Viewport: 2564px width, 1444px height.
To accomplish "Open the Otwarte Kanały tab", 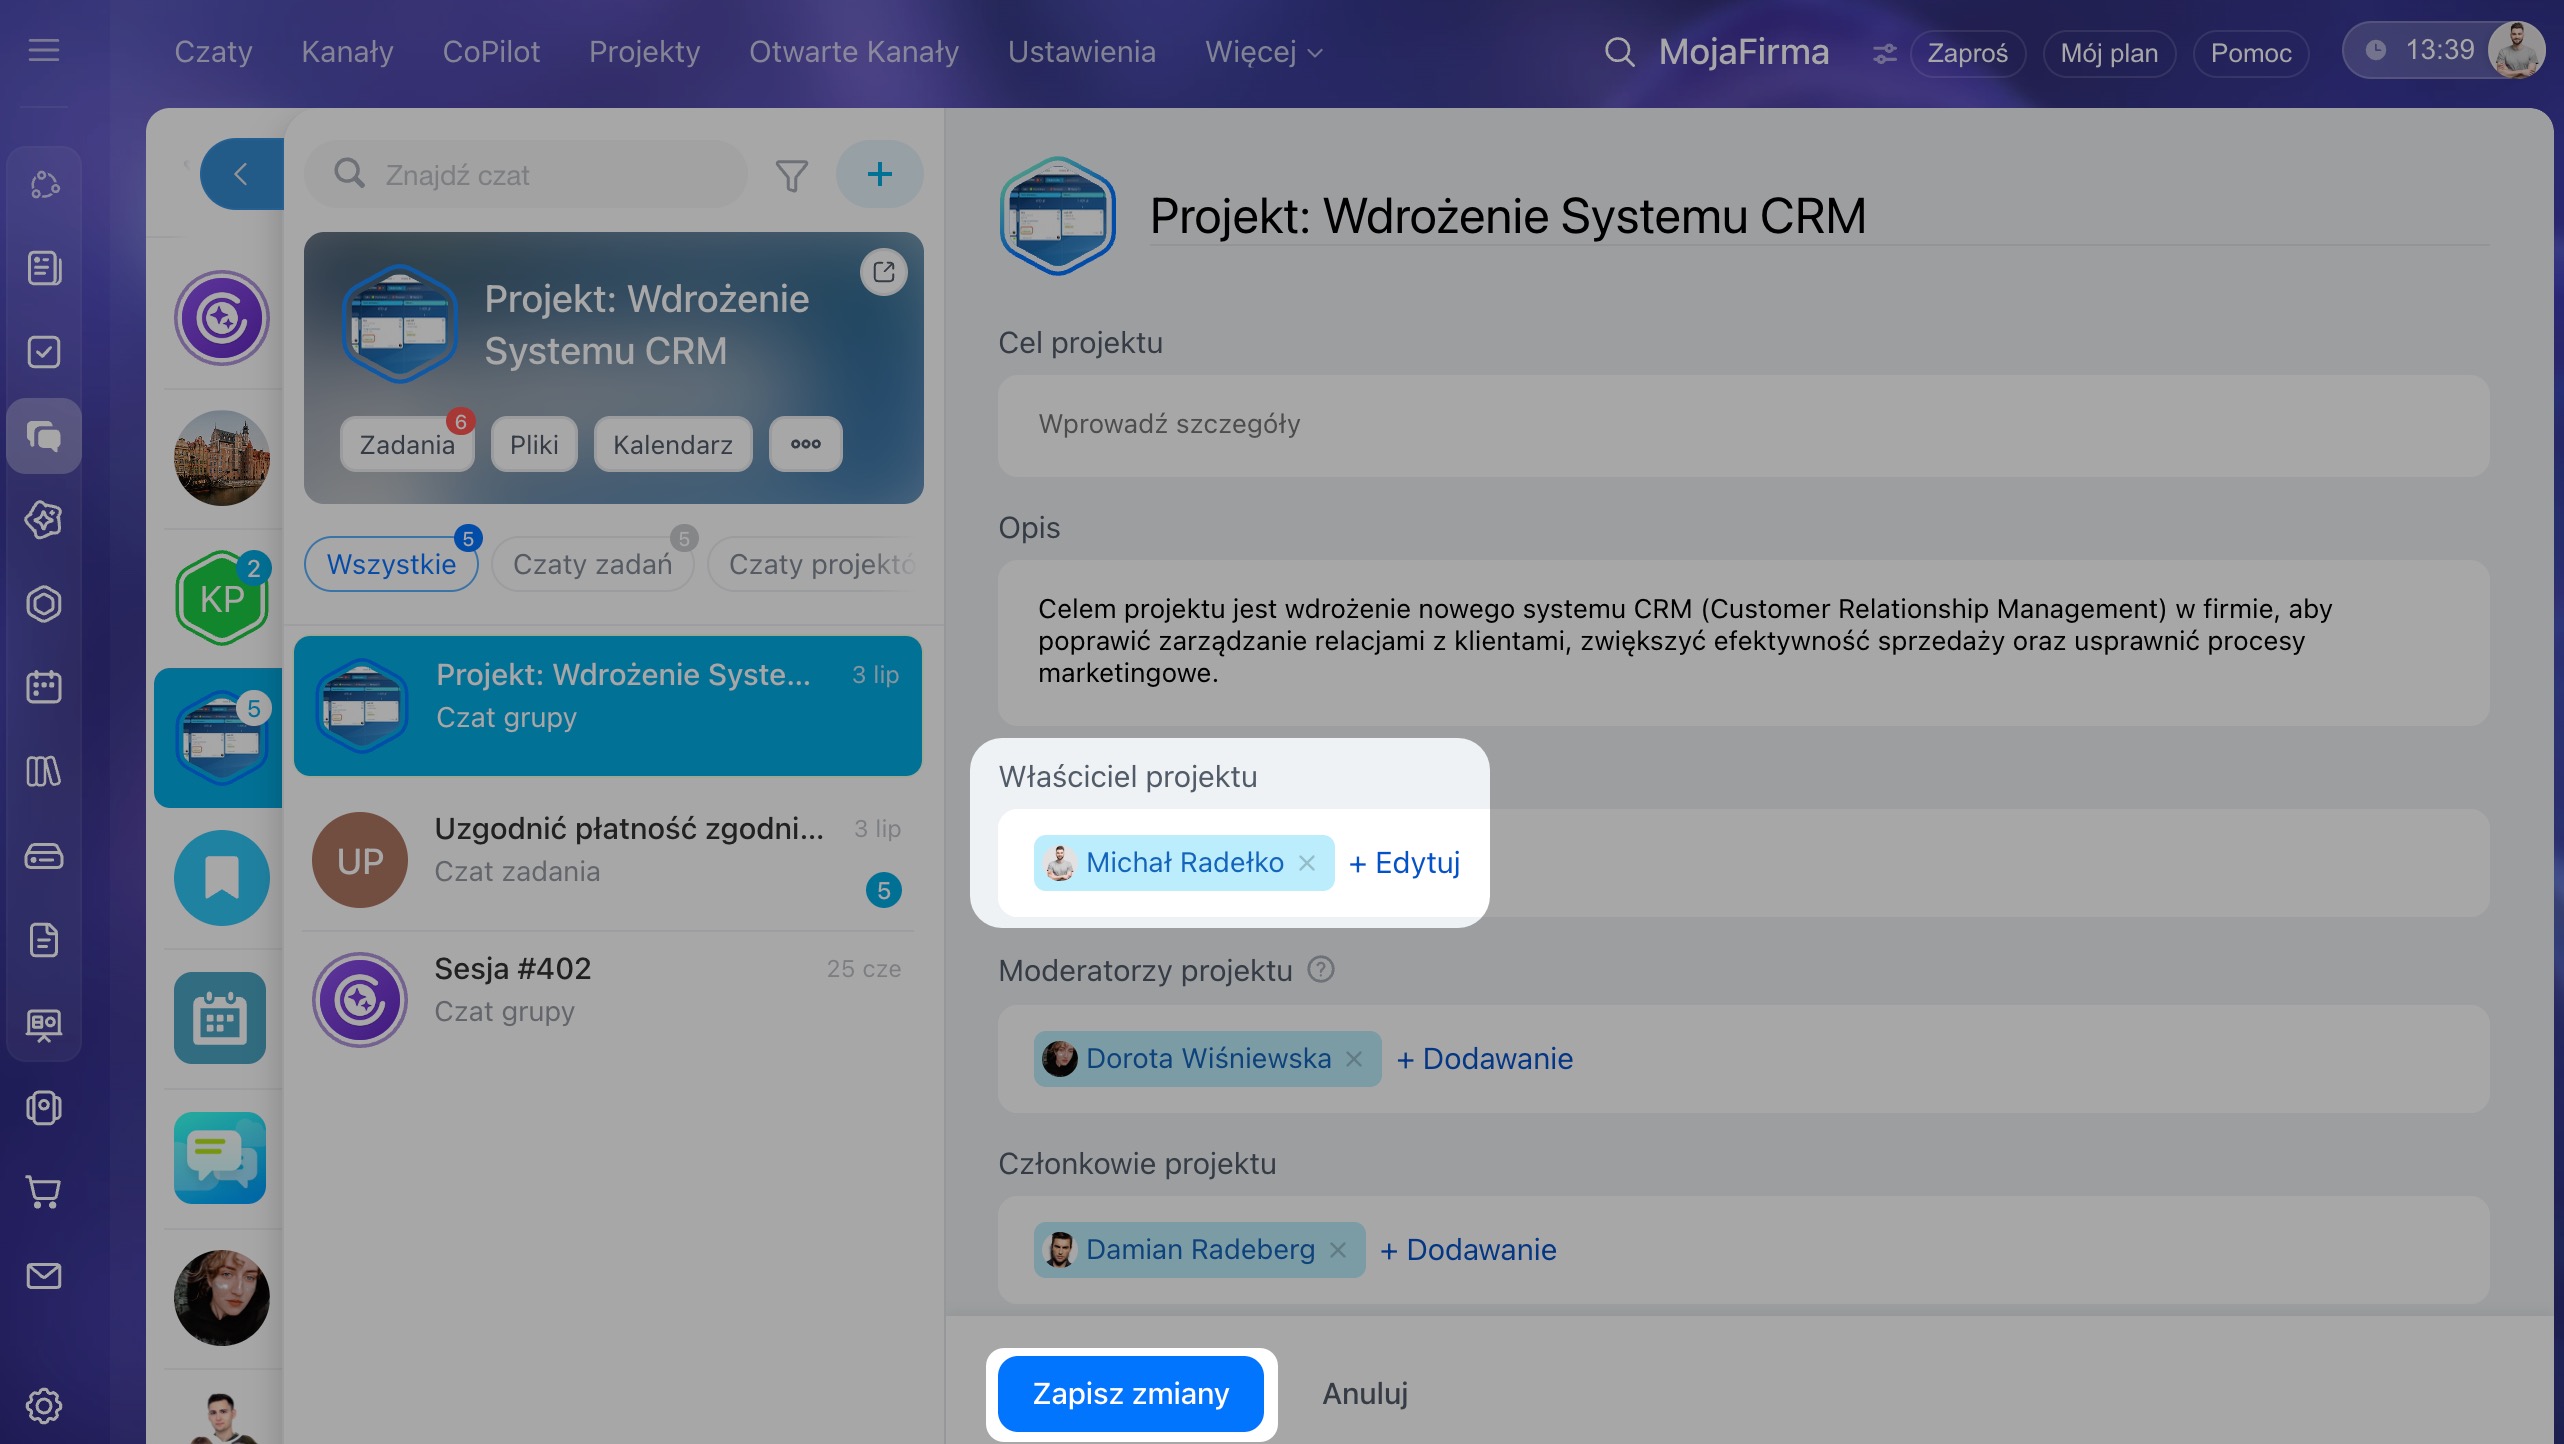I will coord(854,52).
